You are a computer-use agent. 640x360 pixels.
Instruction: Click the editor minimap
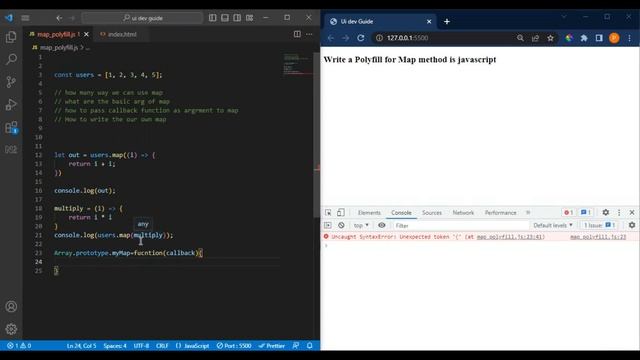point(297,64)
